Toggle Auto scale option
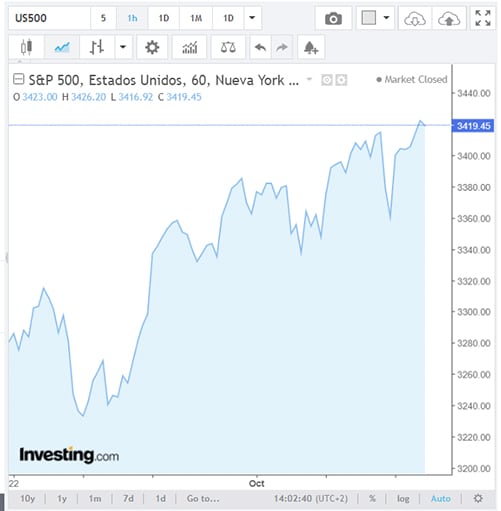The height and width of the screenshot is (511, 501). tap(441, 499)
